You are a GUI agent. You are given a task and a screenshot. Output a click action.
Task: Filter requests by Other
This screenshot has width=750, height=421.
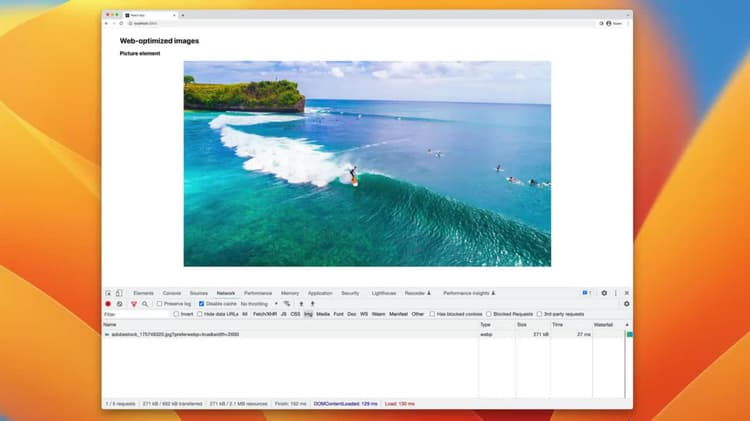pyautogui.click(x=418, y=314)
